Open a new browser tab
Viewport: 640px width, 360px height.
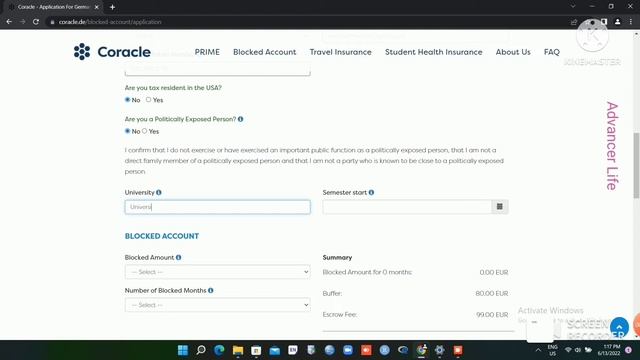[112, 7]
